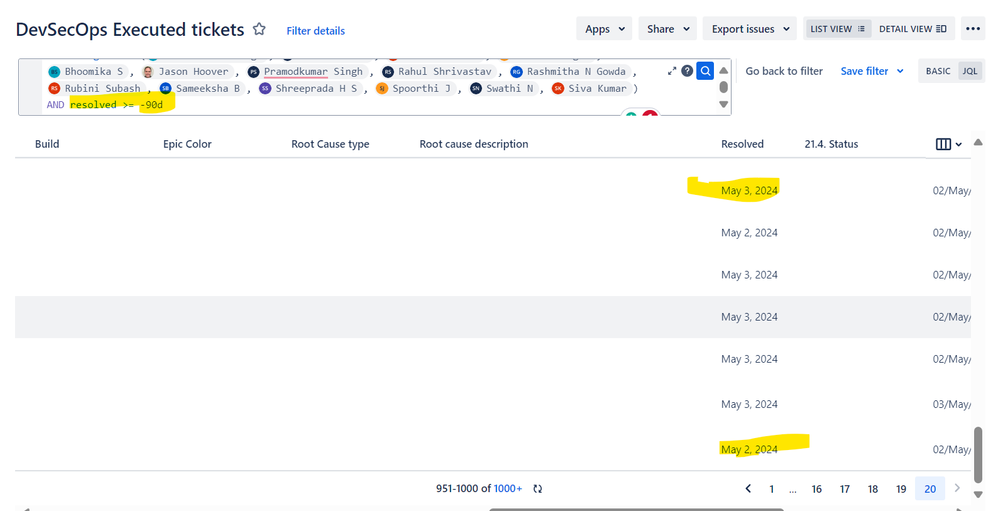Click the JQL editor scroll-down arrow

723,104
